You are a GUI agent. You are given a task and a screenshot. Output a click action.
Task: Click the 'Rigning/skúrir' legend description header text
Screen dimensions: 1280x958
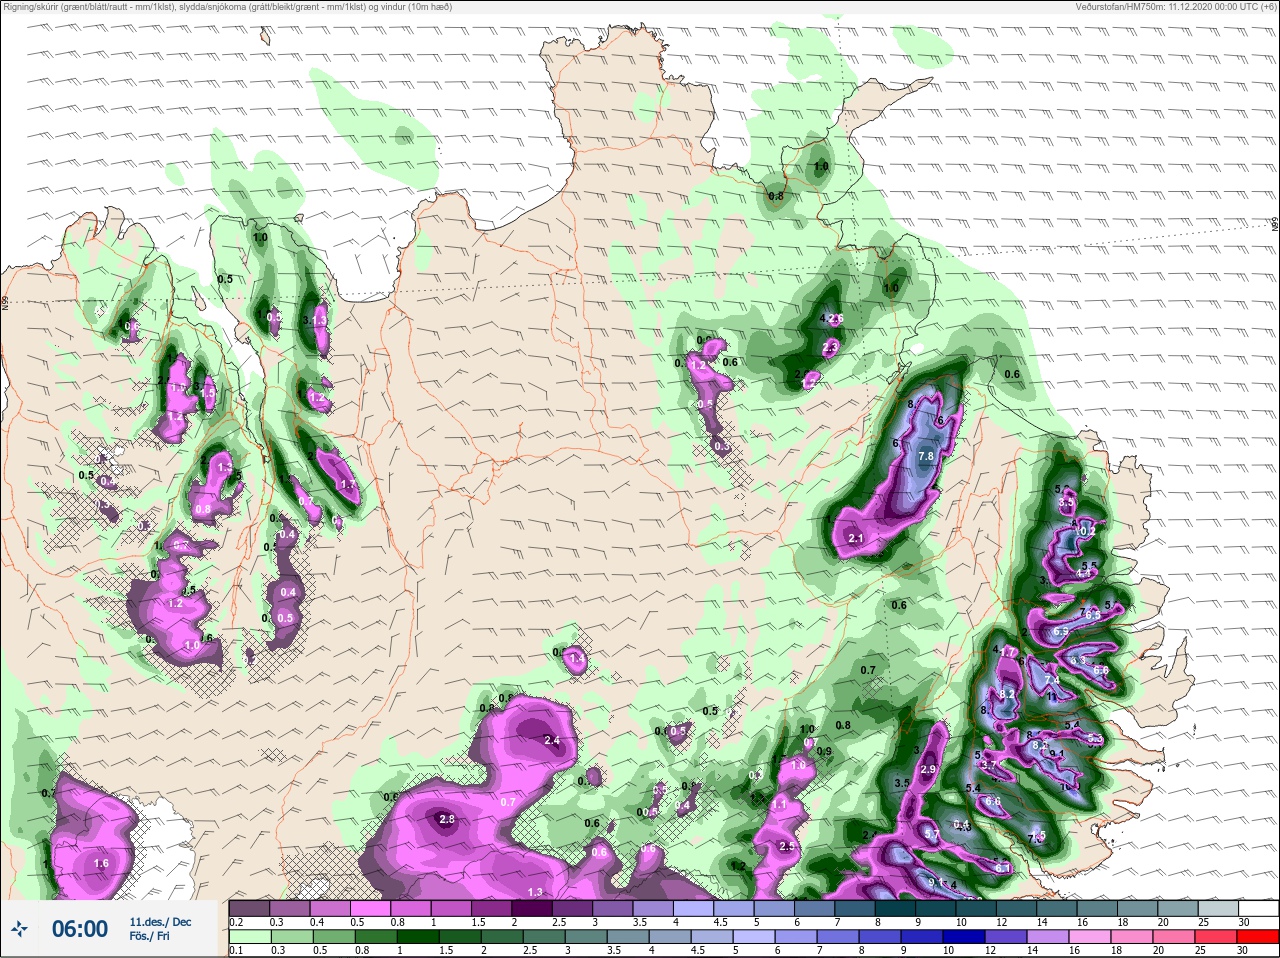(x=229, y=6)
